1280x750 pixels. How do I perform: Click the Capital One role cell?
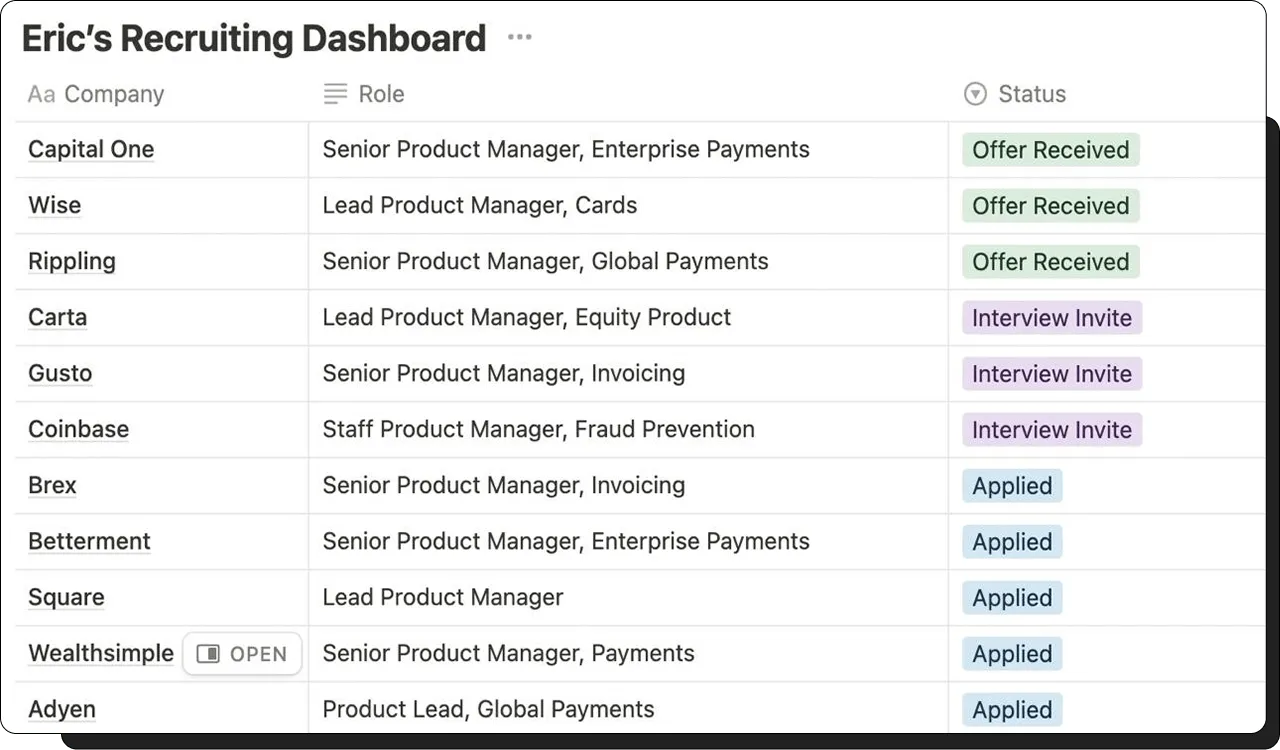628,150
